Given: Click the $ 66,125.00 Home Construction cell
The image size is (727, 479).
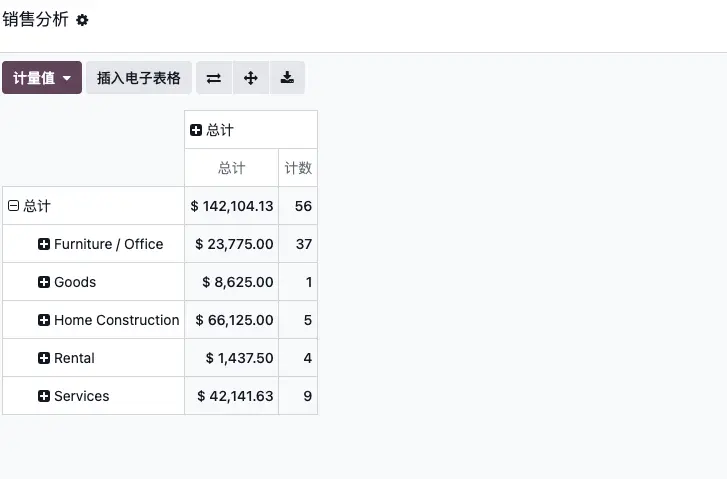Looking at the screenshot, I should click(x=232, y=320).
